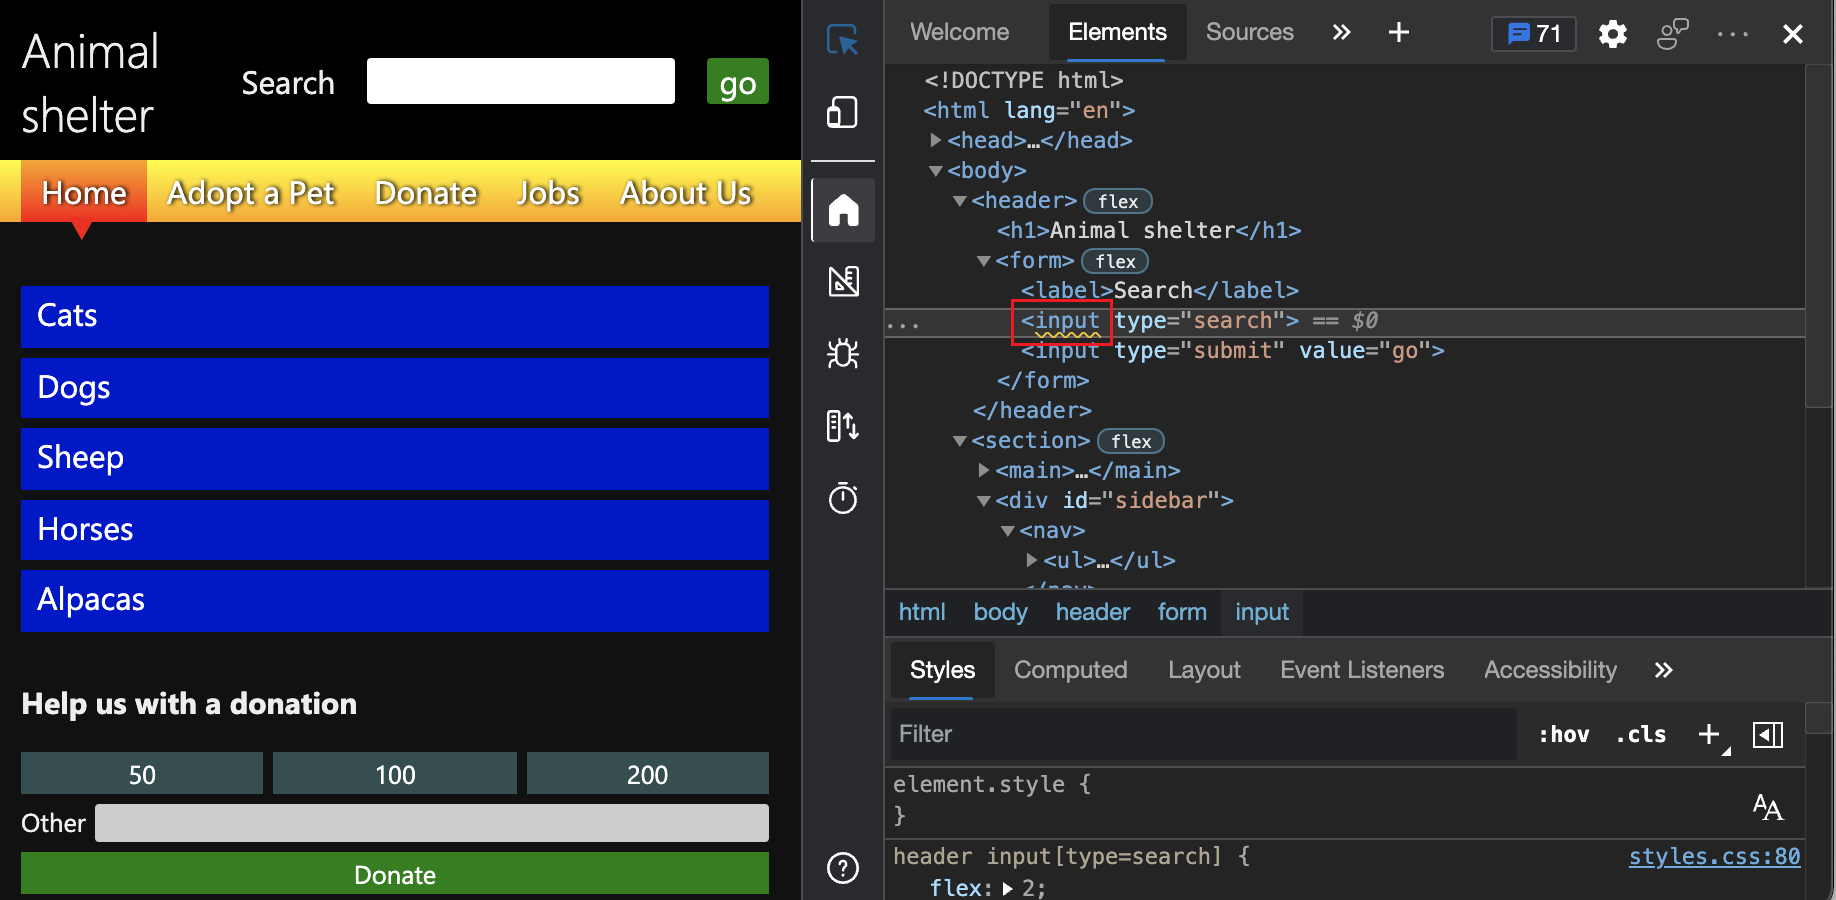Expand the ul element inside nav
Screen dimensions: 1836x900
1031,560
